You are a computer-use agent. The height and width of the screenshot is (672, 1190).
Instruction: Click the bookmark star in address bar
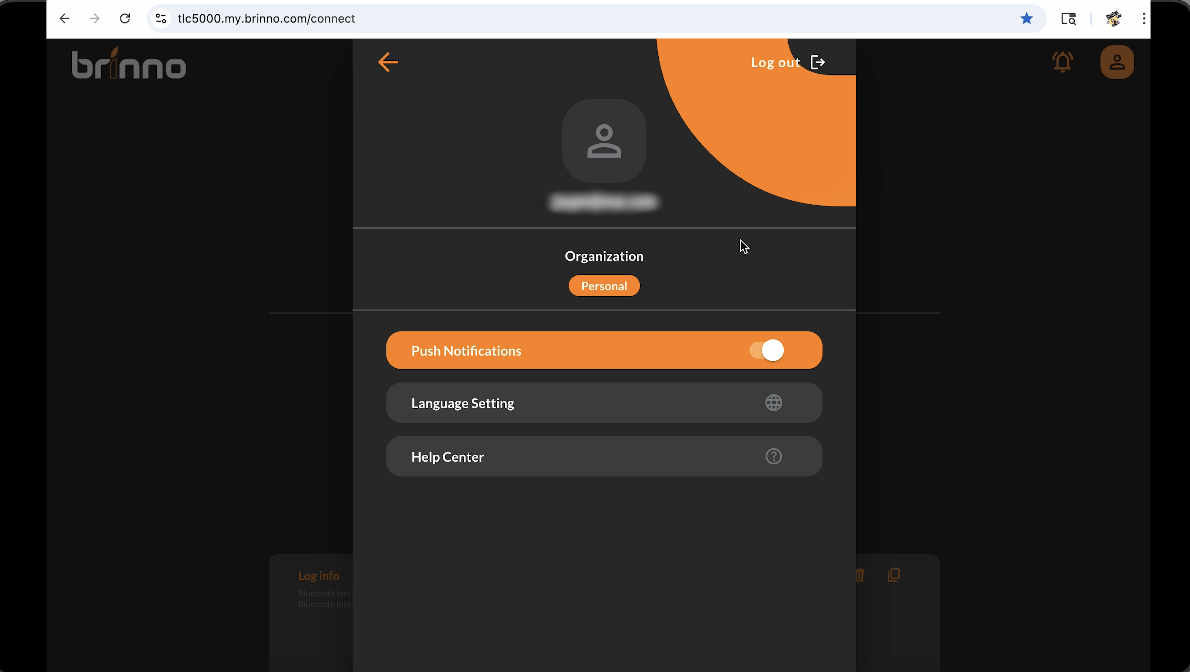tap(1026, 18)
